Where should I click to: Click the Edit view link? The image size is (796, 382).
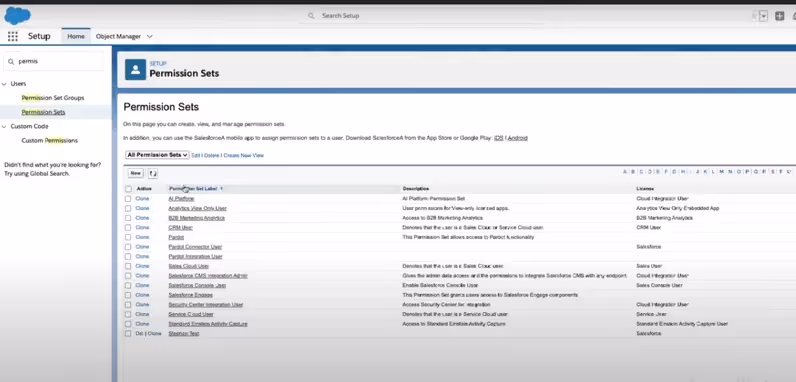click(x=195, y=155)
